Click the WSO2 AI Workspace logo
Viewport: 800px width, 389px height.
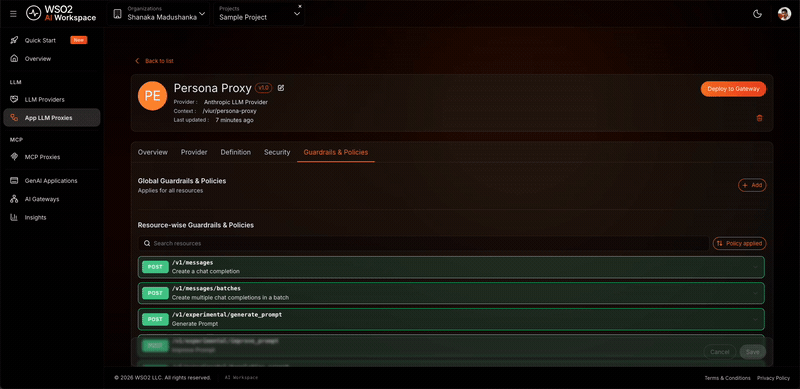coord(61,14)
